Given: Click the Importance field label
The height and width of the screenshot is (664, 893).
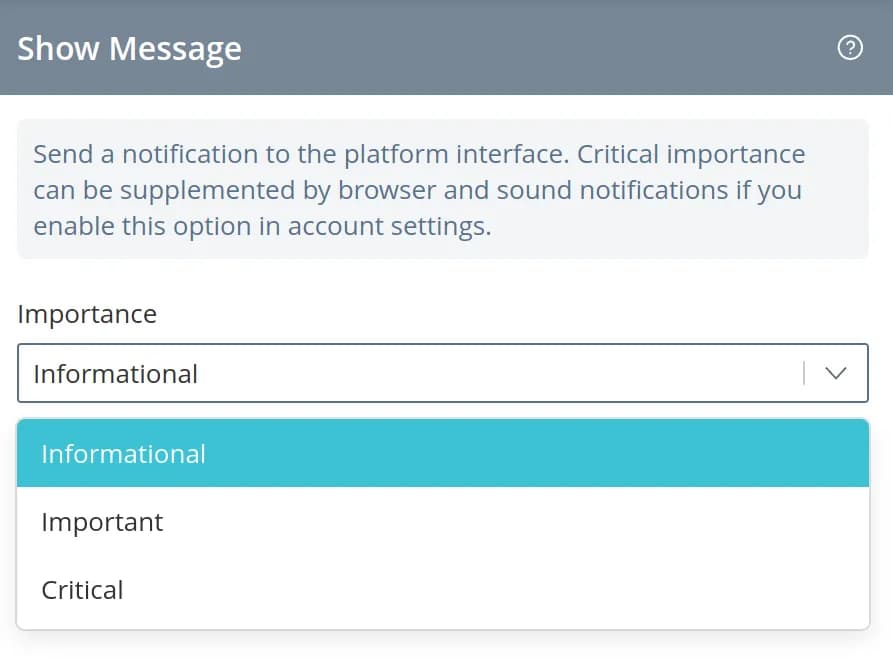Looking at the screenshot, I should 87,314.
